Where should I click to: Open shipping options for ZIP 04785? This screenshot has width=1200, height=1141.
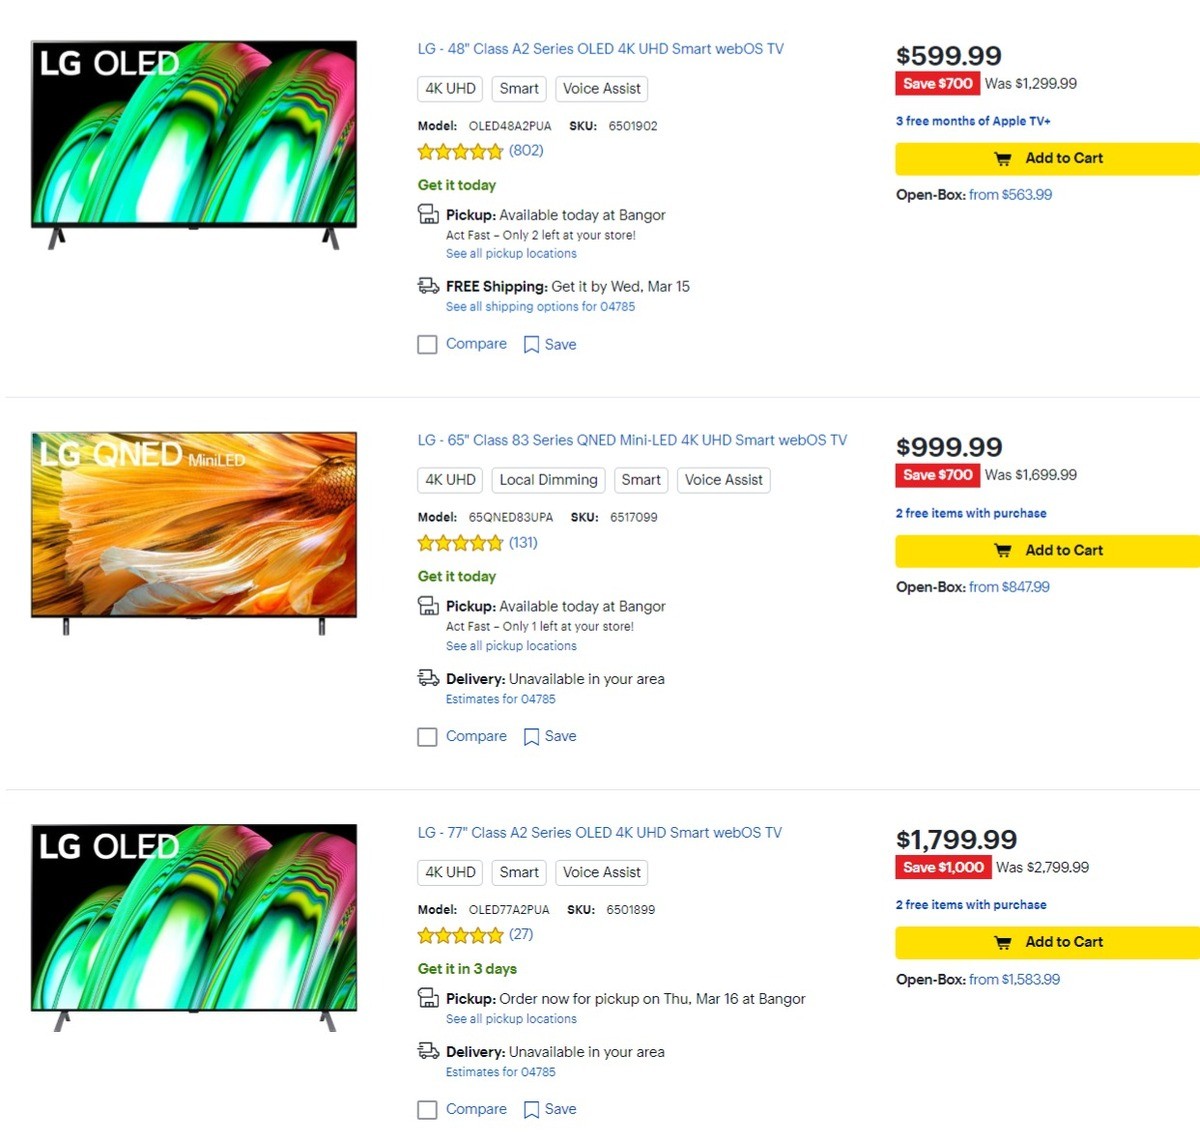click(x=539, y=306)
